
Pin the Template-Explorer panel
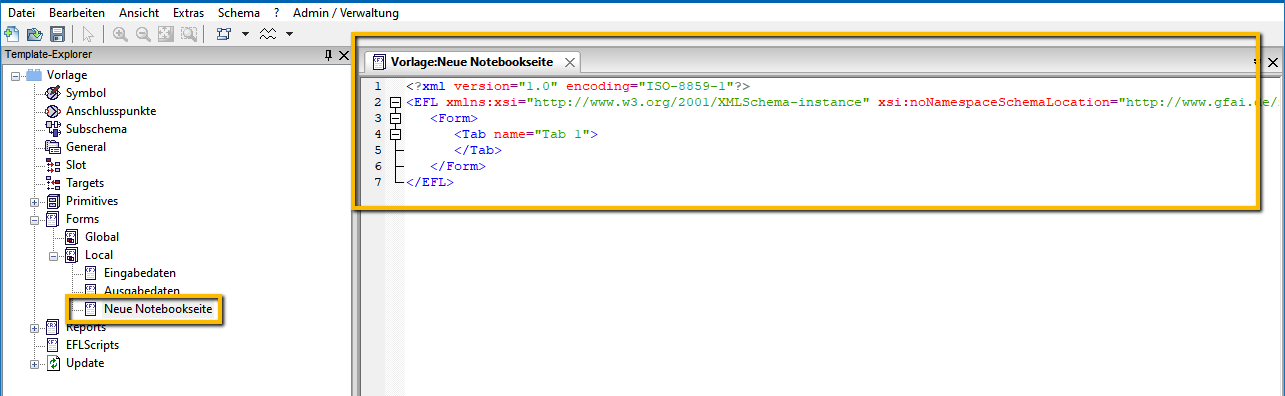coord(328,56)
